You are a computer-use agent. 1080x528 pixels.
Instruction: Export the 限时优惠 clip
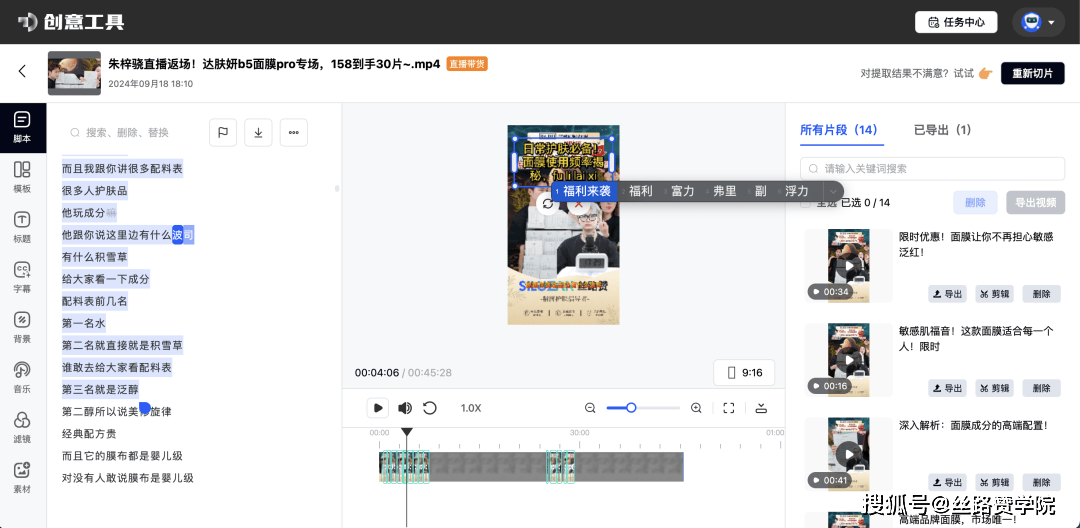pyautogui.click(x=947, y=293)
